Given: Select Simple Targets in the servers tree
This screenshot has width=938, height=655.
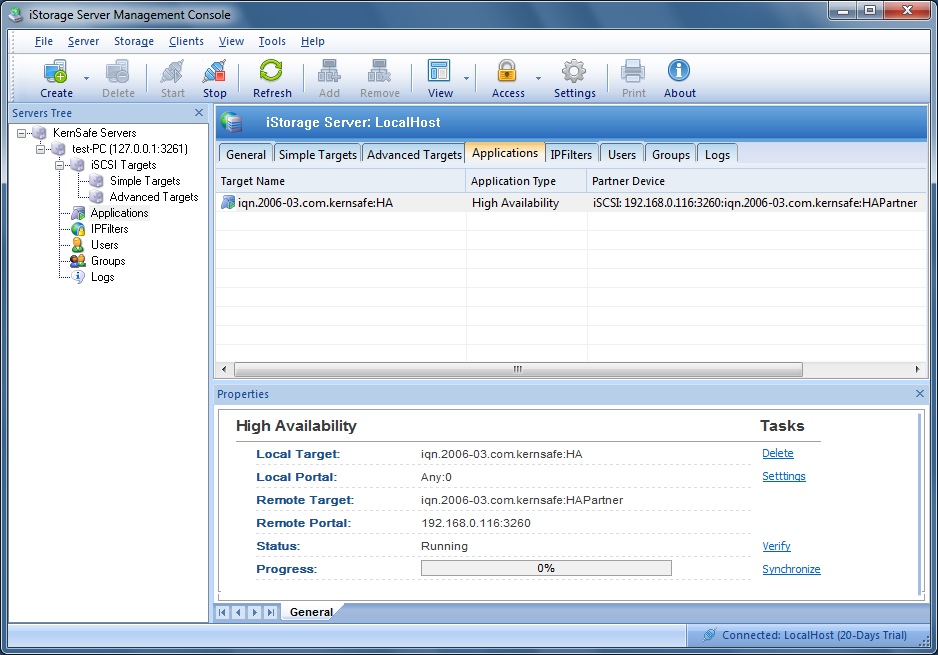Looking at the screenshot, I should point(145,181).
